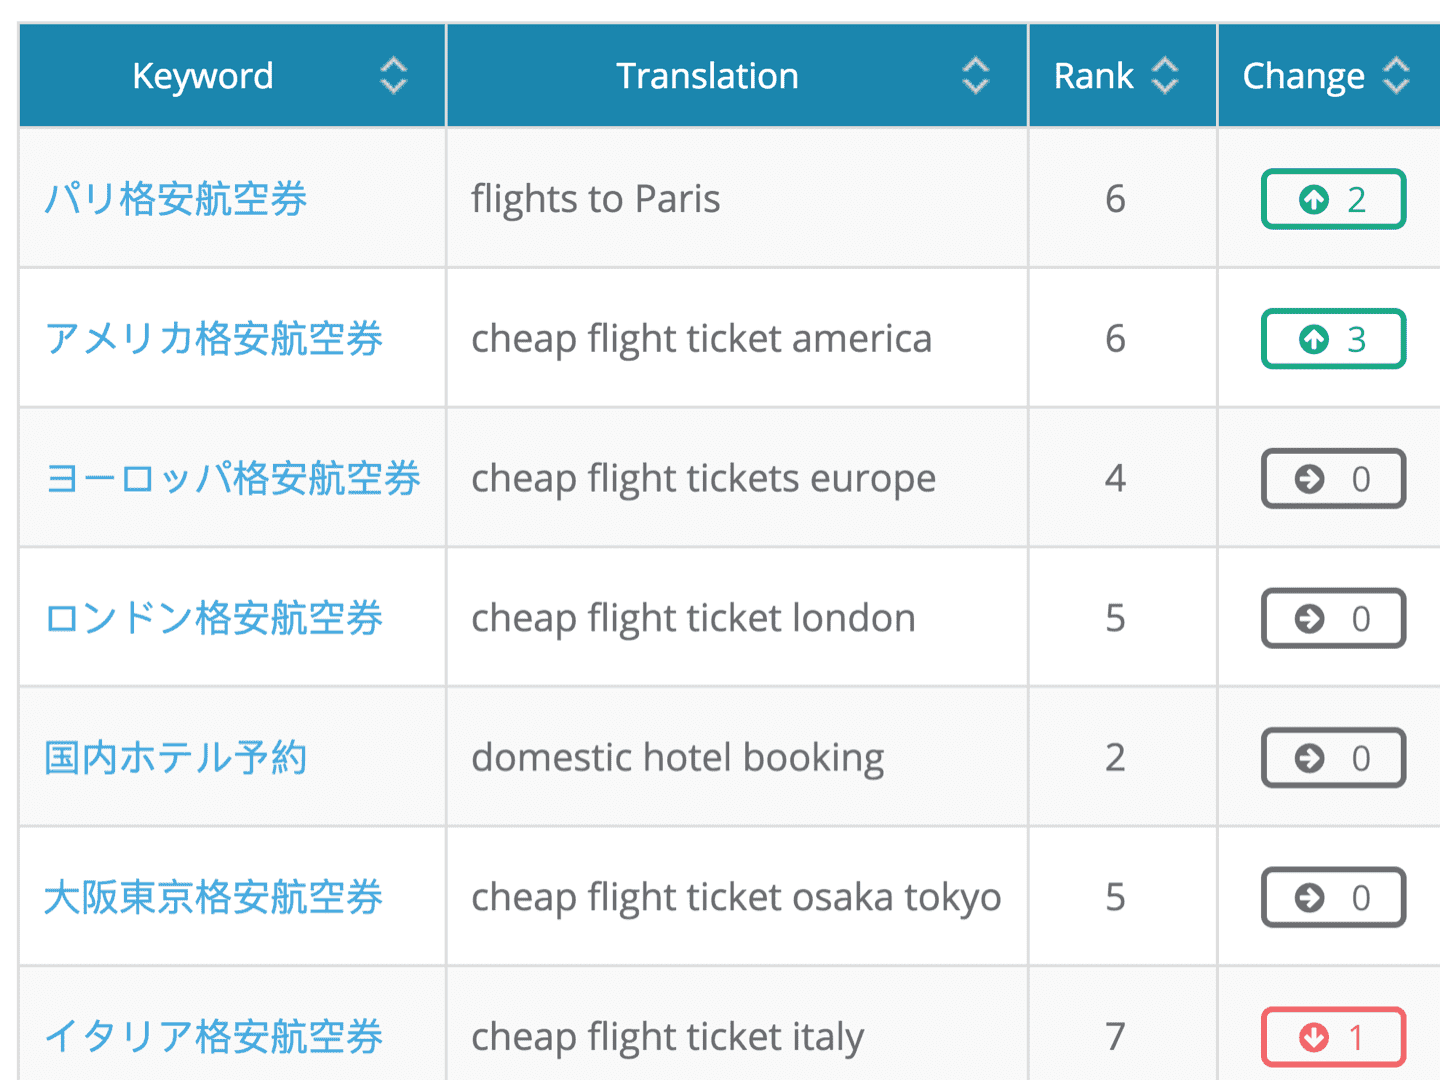
Task: Click the green up-arrow for america row
Action: 1314,340
